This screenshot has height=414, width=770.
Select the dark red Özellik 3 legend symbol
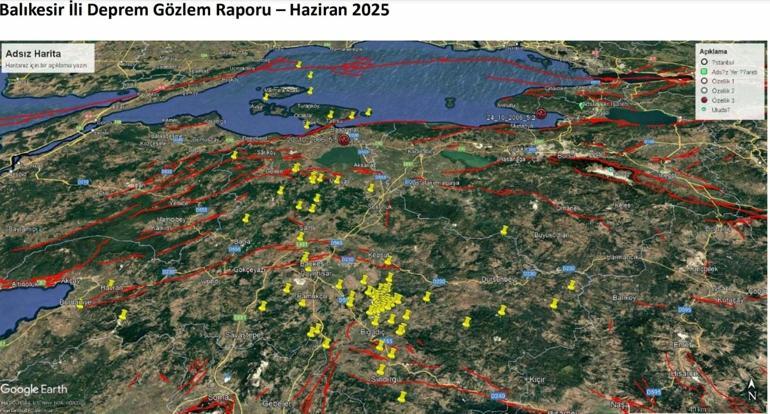pyautogui.click(x=704, y=100)
